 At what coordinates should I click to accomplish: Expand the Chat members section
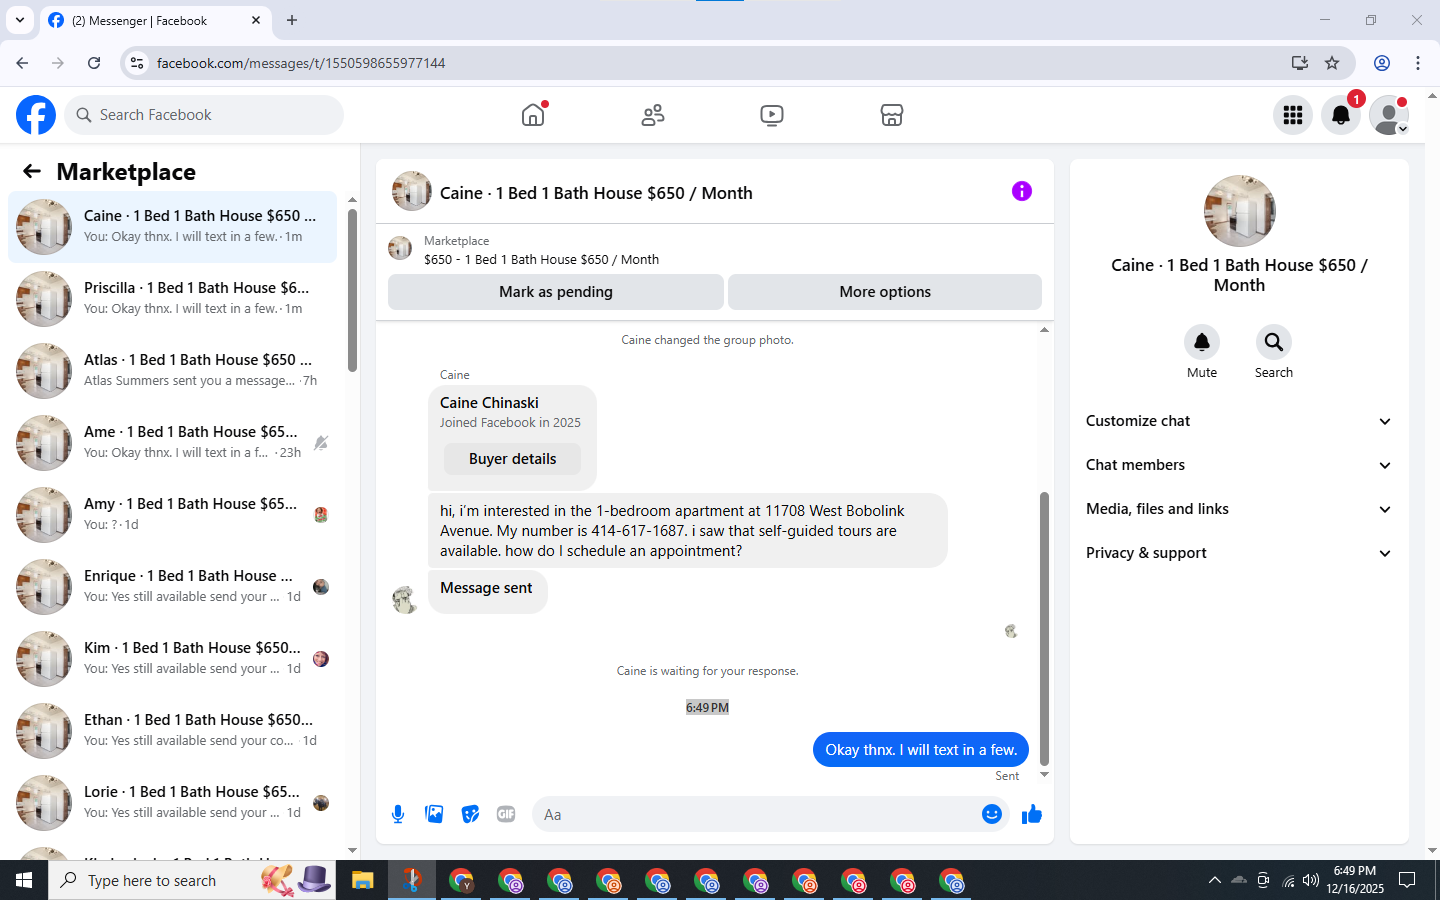pyautogui.click(x=1239, y=465)
